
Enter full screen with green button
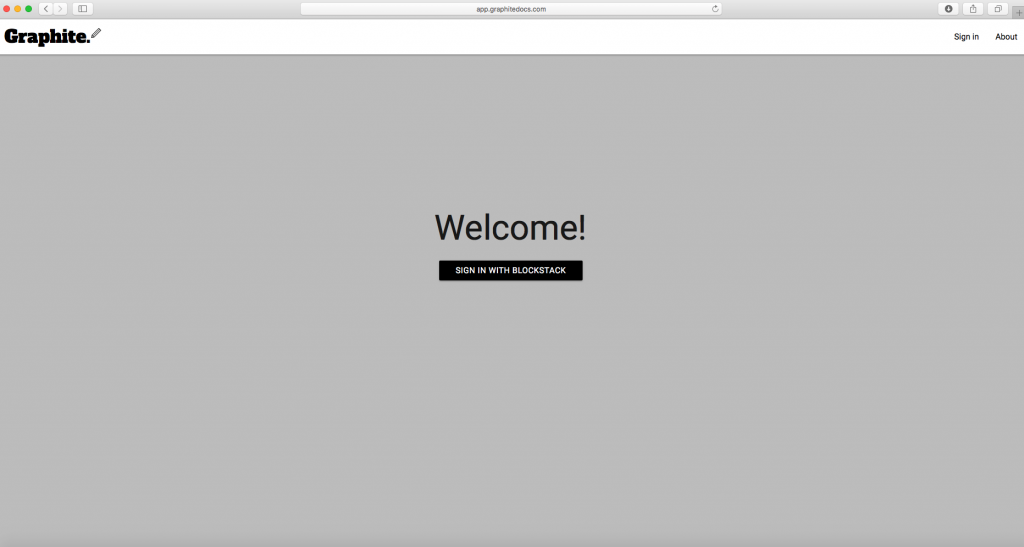pos(29,8)
